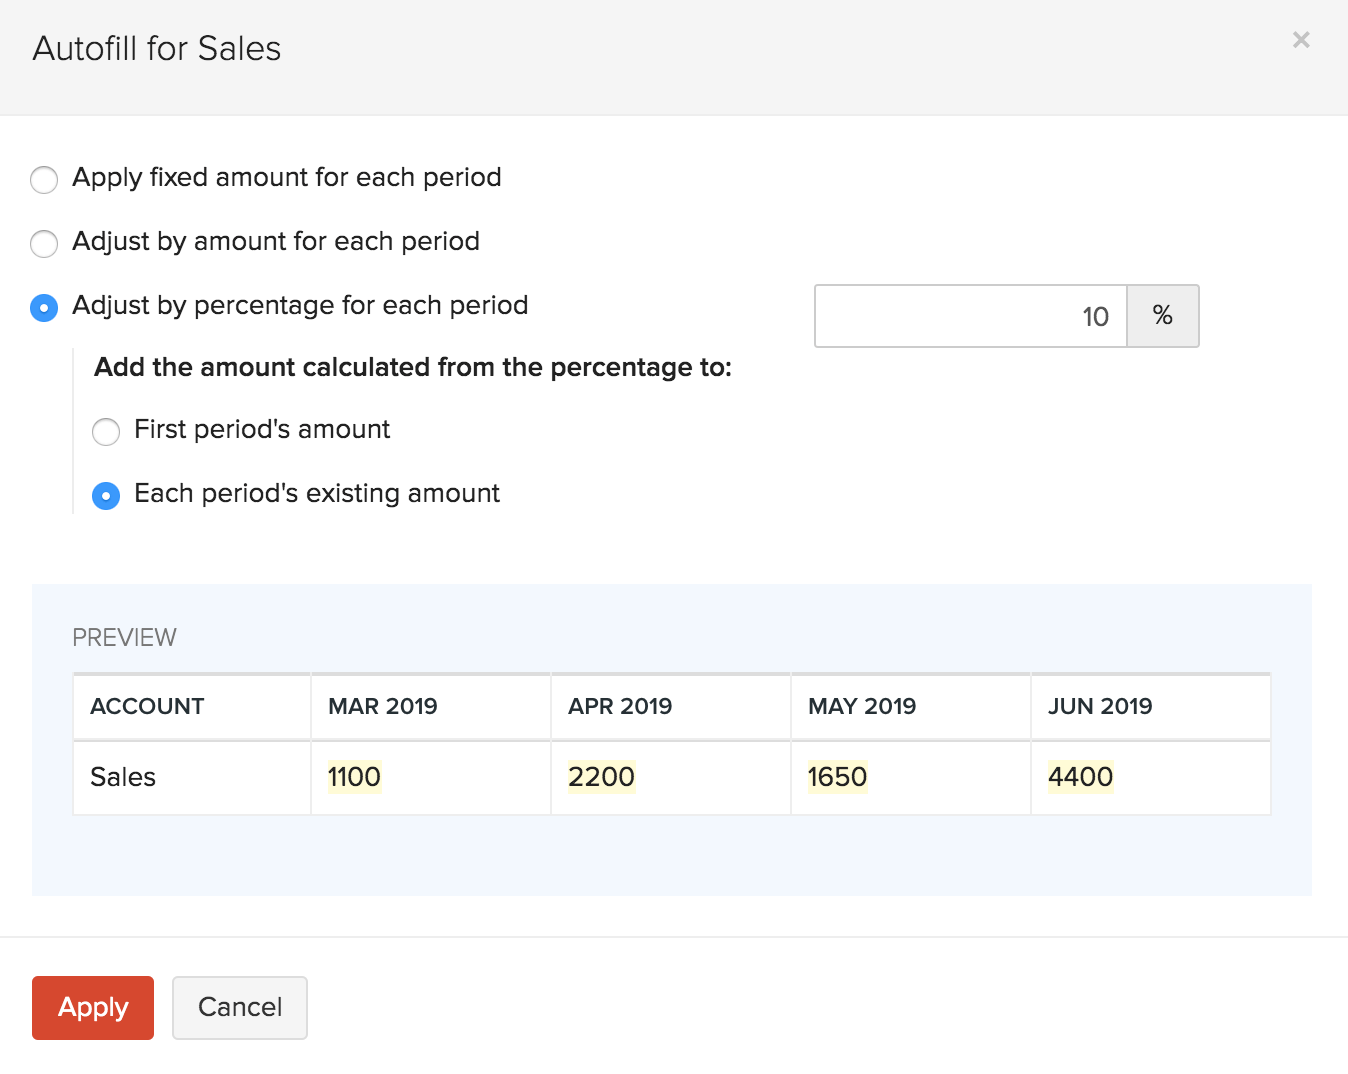Click the JUN 2019 column header
This screenshot has height=1074, width=1348.
point(1100,707)
